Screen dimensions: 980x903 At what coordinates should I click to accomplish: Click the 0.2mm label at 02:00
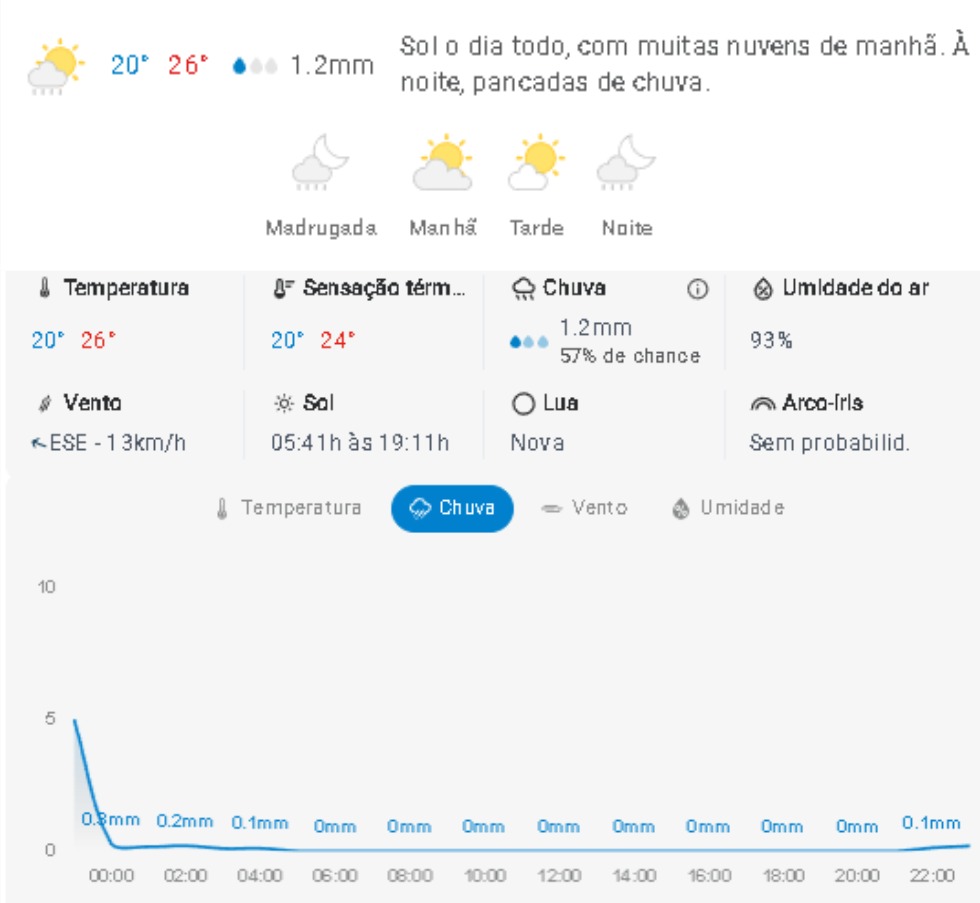185,821
